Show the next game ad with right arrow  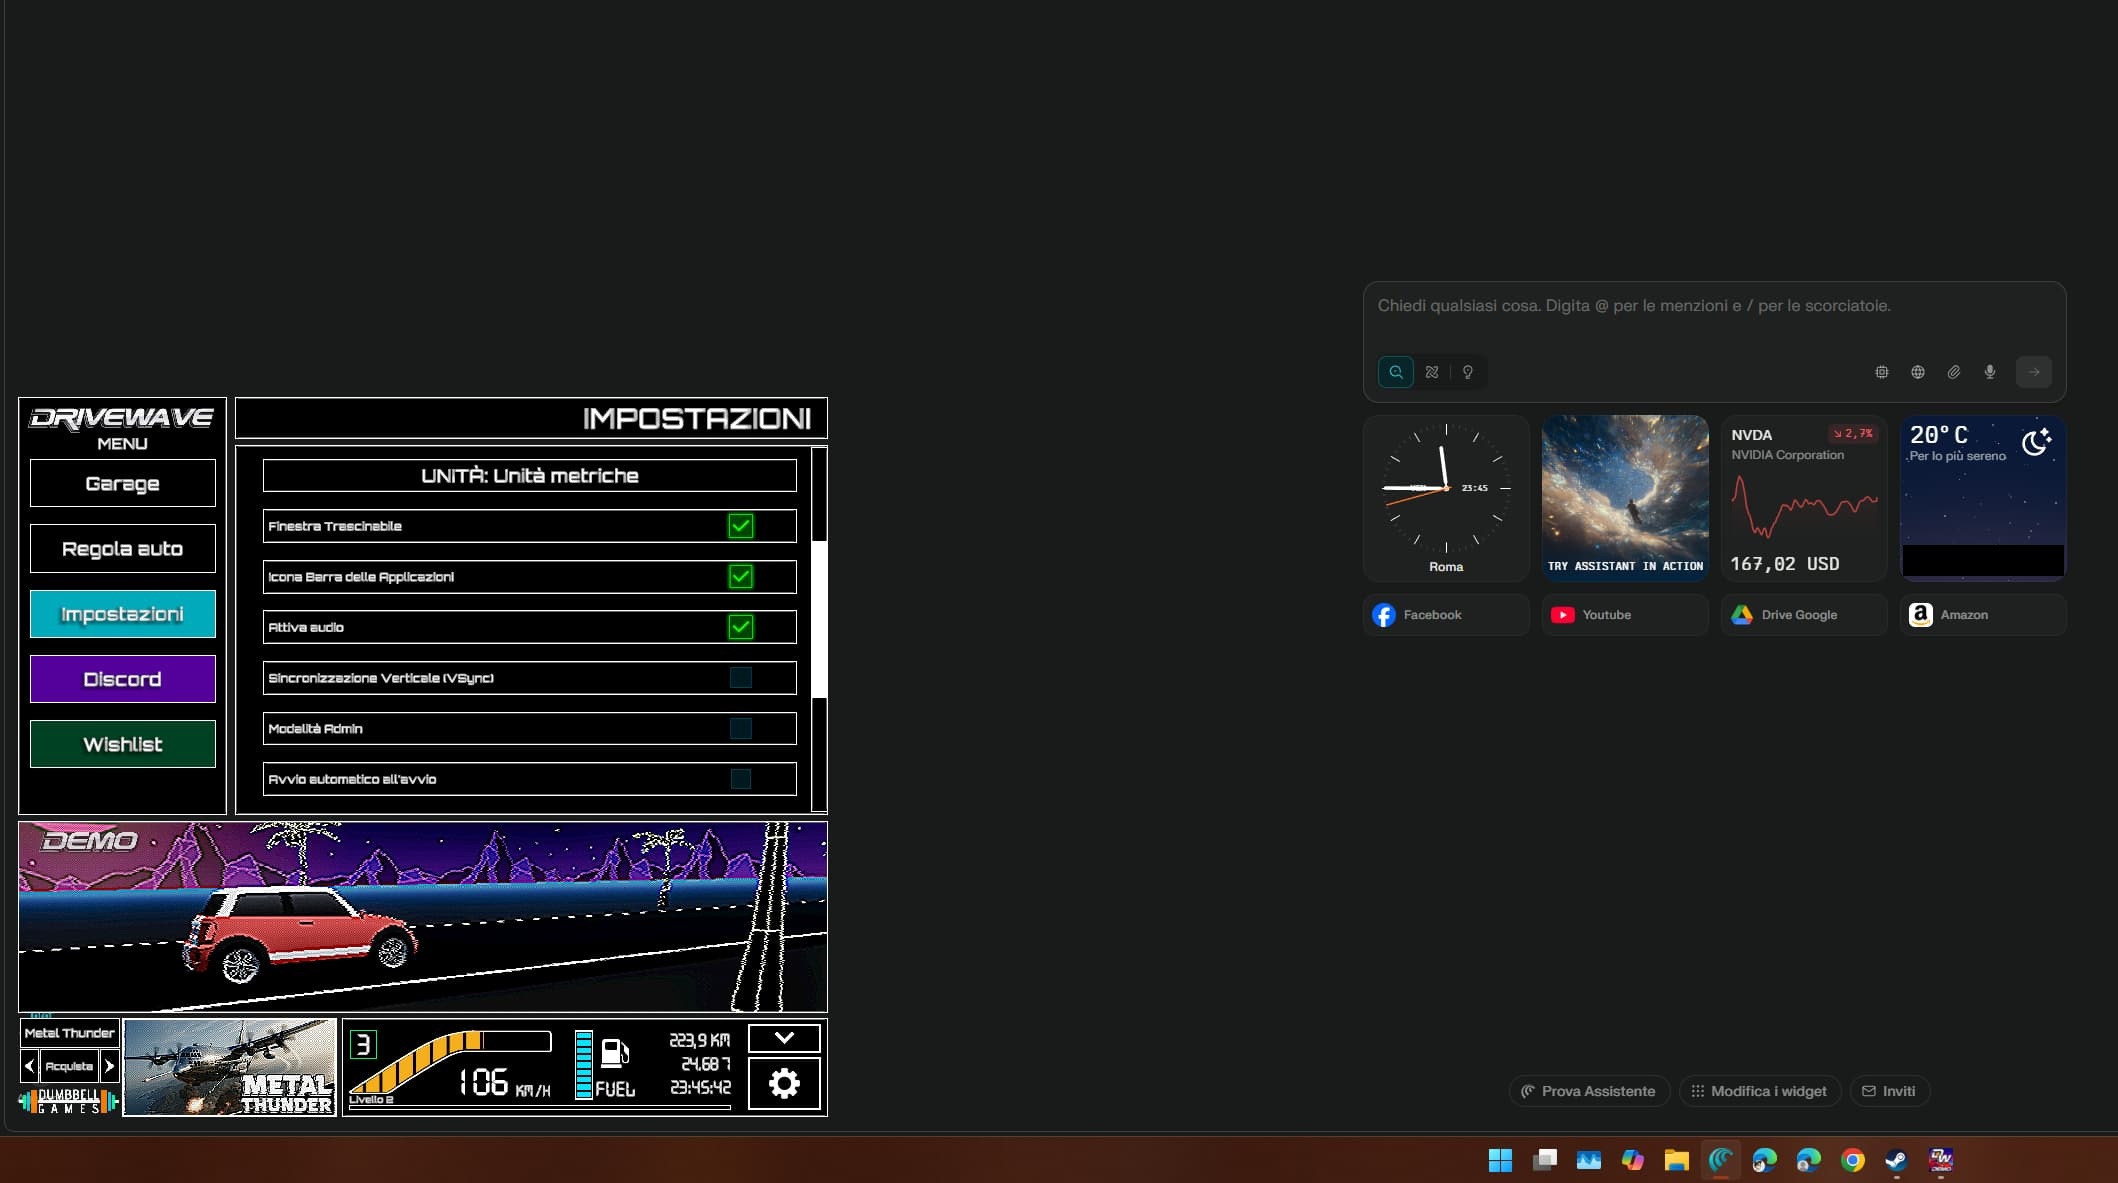pos(109,1066)
